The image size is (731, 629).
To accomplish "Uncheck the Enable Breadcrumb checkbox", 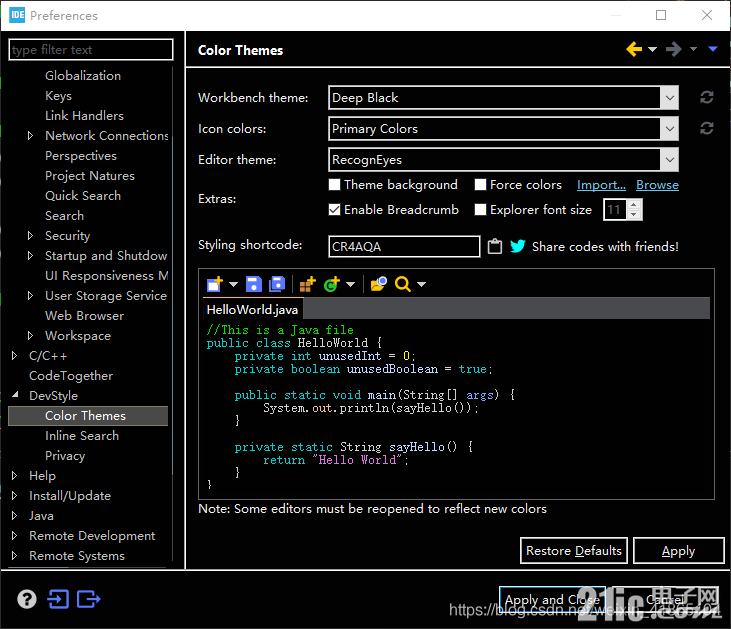I will click(x=334, y=210).
